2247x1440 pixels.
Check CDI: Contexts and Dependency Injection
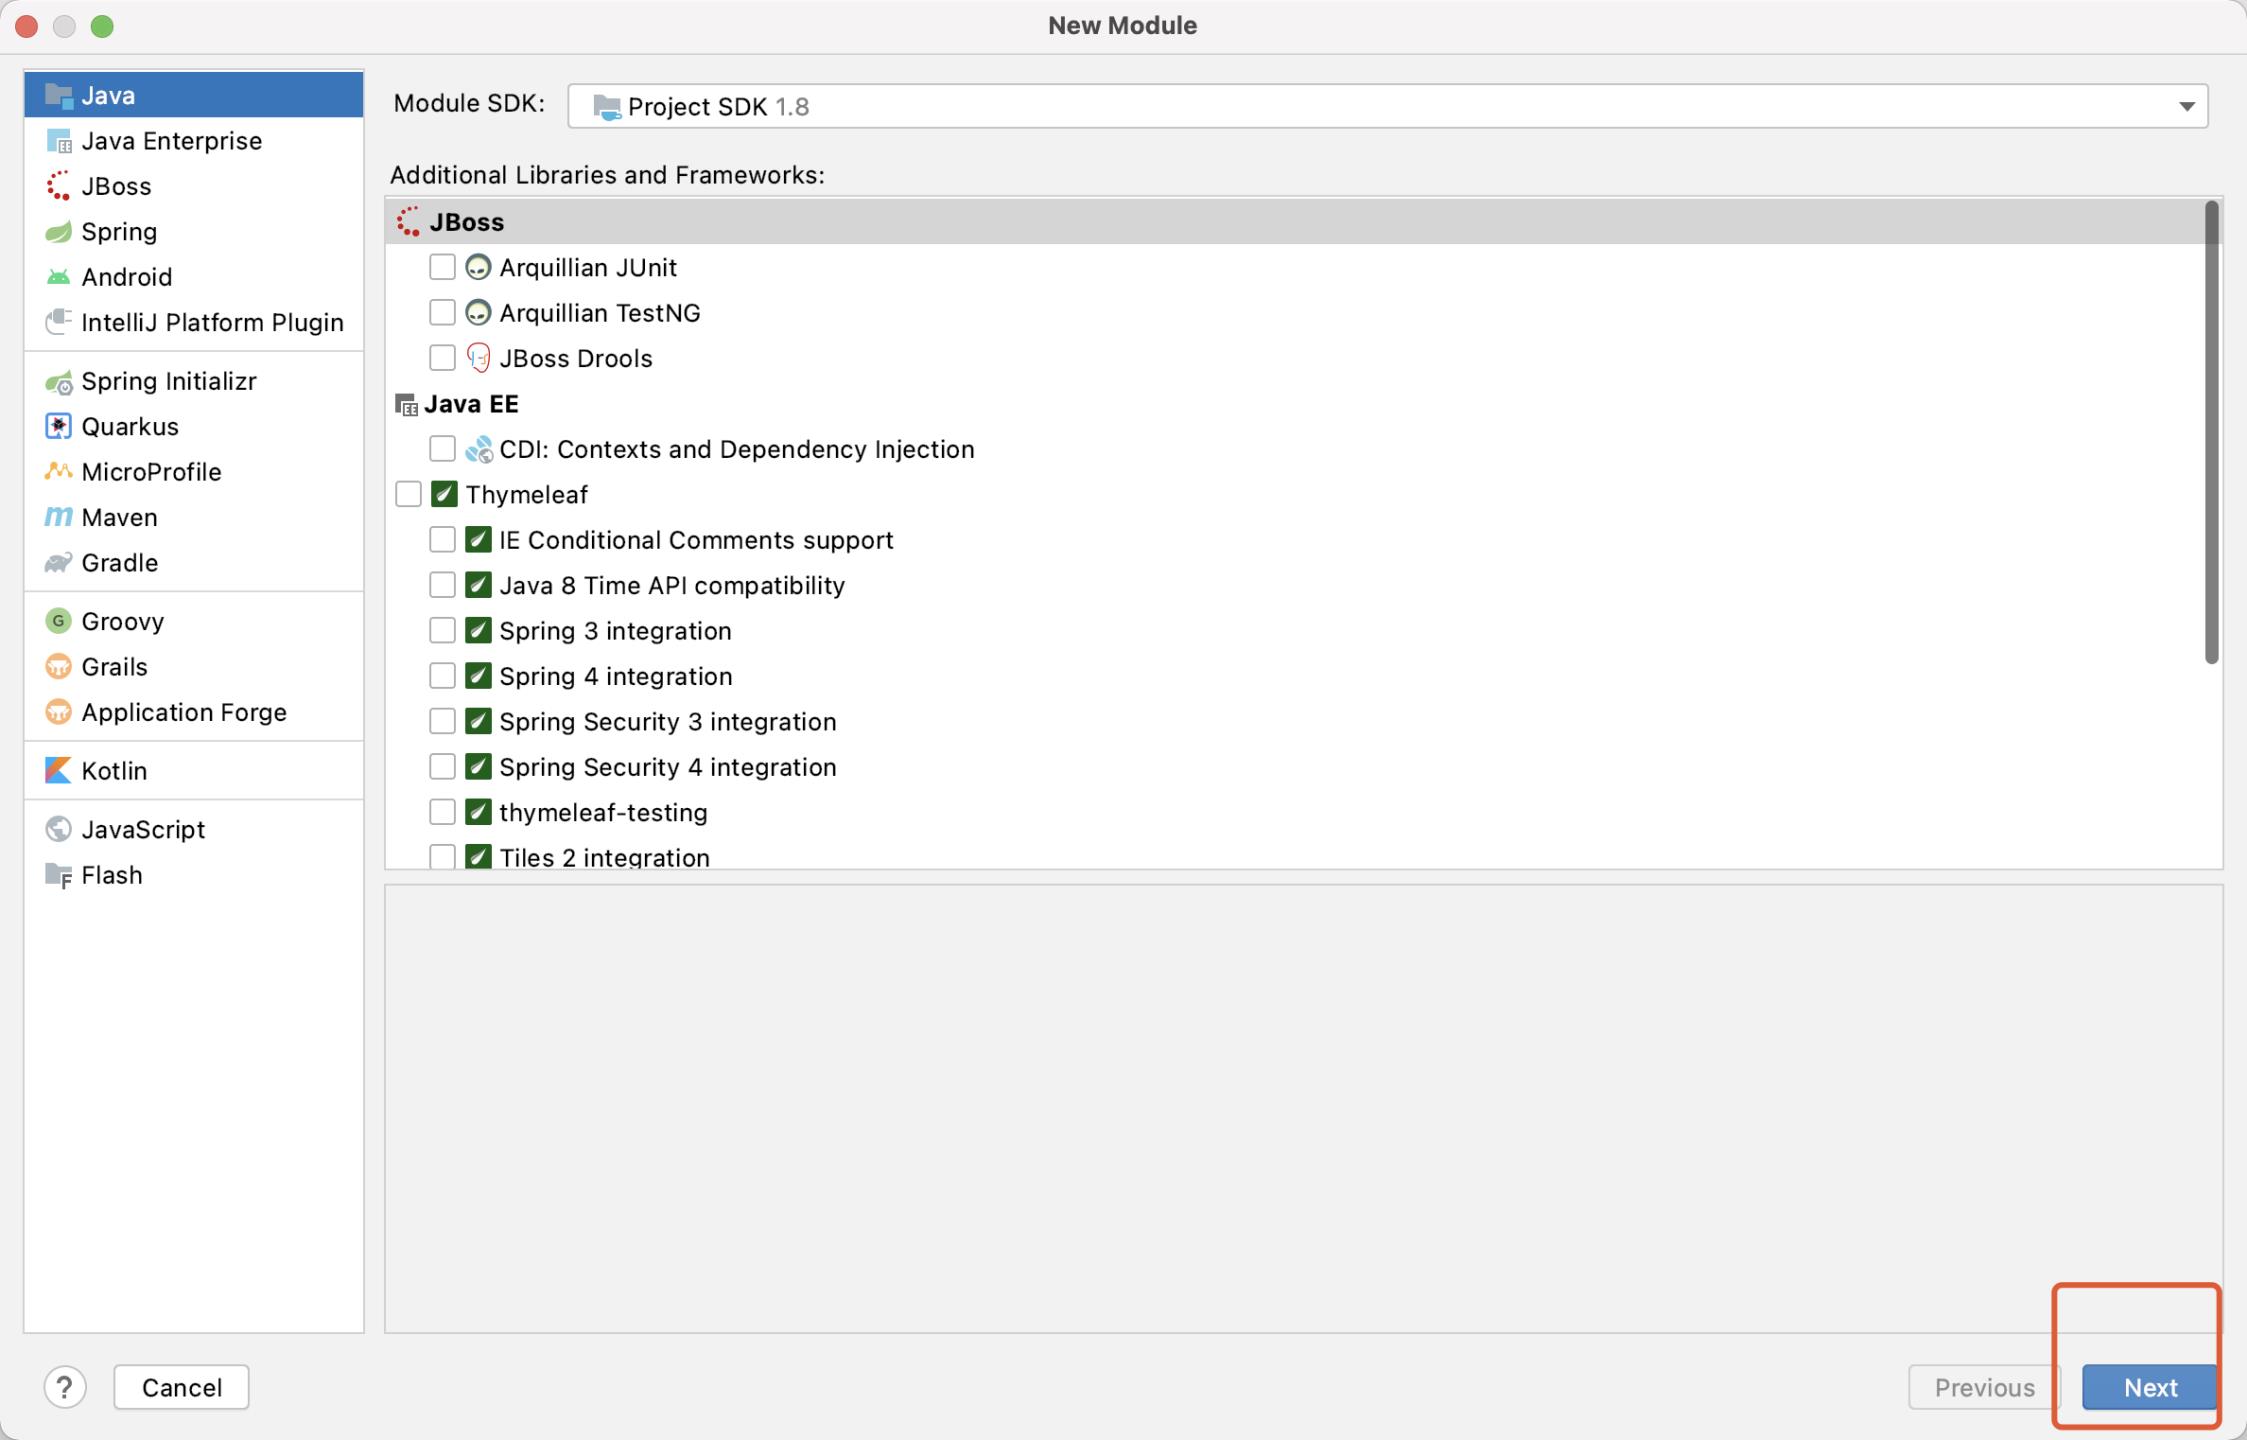point(442,449)
